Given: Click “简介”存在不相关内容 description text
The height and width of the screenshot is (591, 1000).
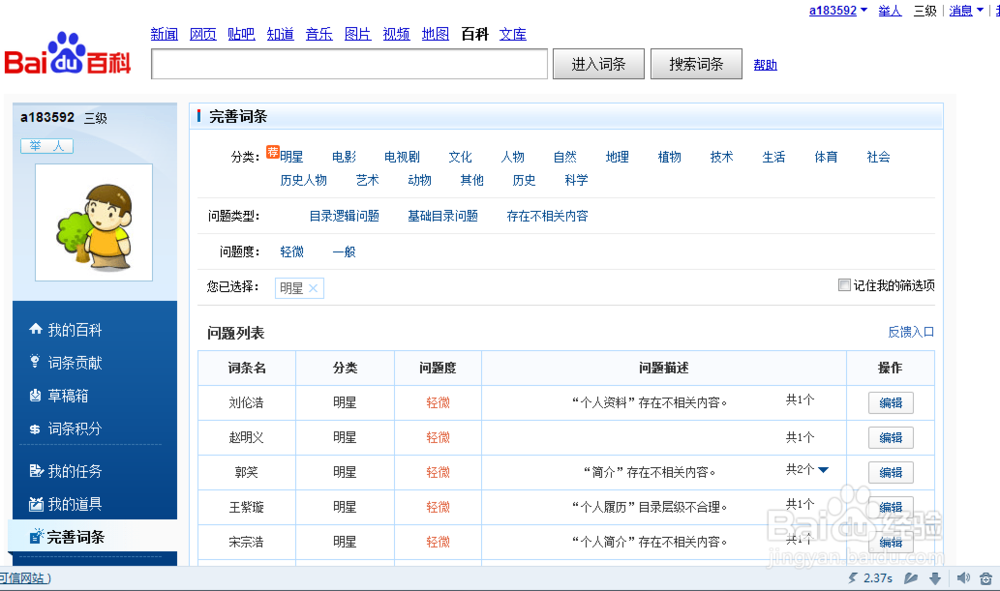Looking at the screenshot, I should pyautogui.click(x=650, y=472).
